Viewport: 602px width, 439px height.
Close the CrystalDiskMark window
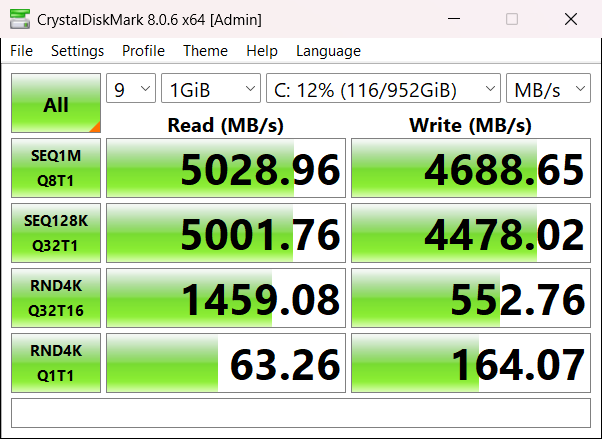[x=571, y=19]
